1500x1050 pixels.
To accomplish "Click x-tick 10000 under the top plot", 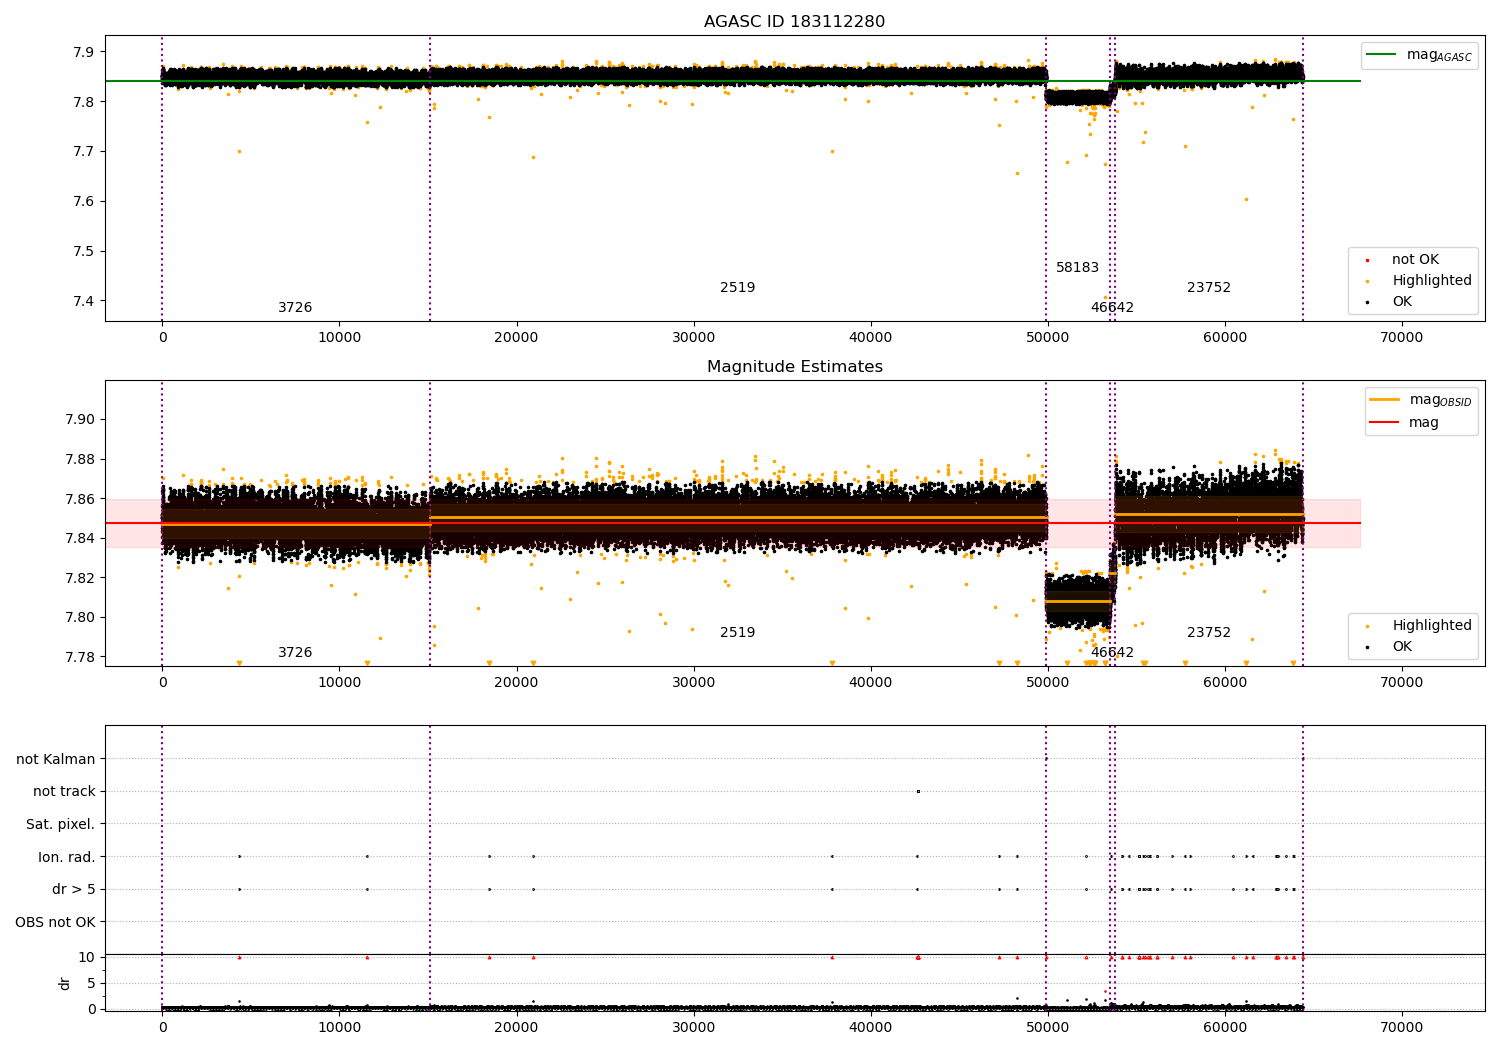I will pyautogui.click(x=340, y=338).
